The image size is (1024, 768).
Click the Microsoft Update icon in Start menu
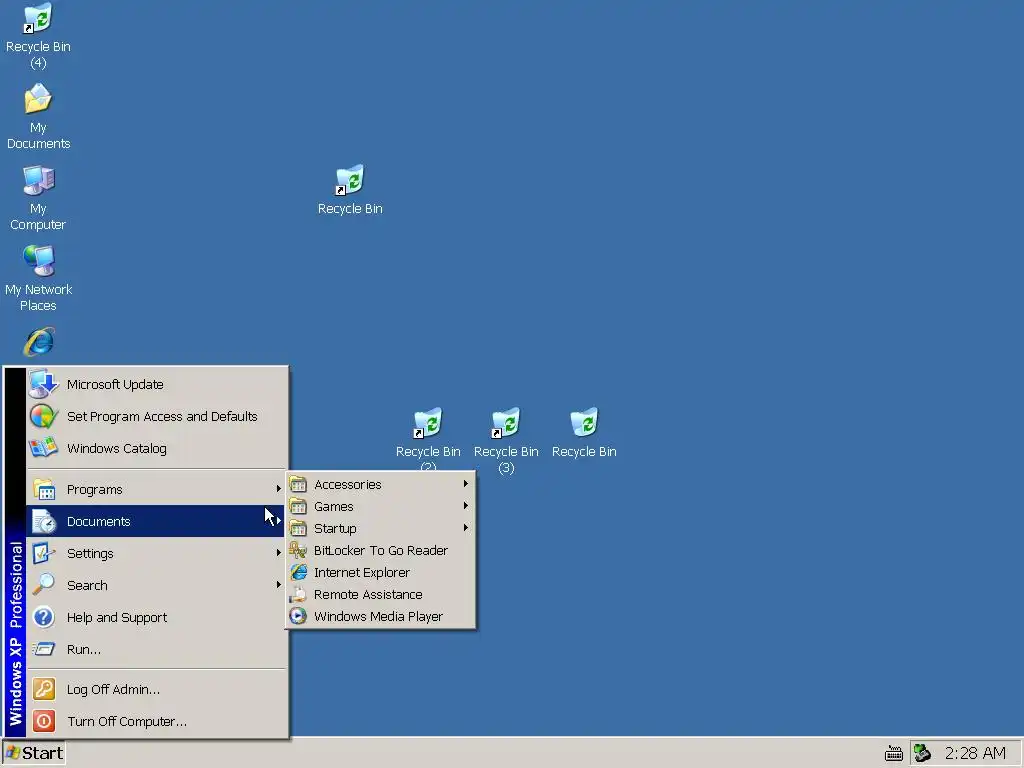(44, 384)
